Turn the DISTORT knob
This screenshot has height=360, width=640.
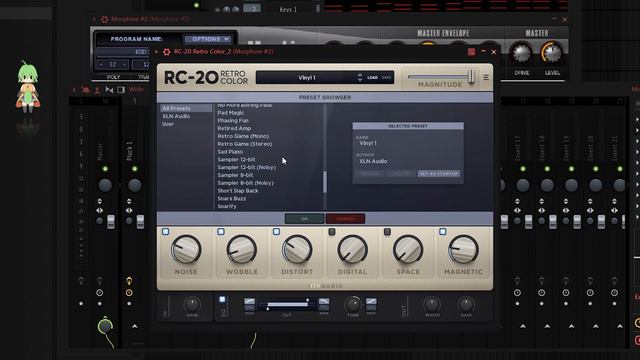(297, 249)
